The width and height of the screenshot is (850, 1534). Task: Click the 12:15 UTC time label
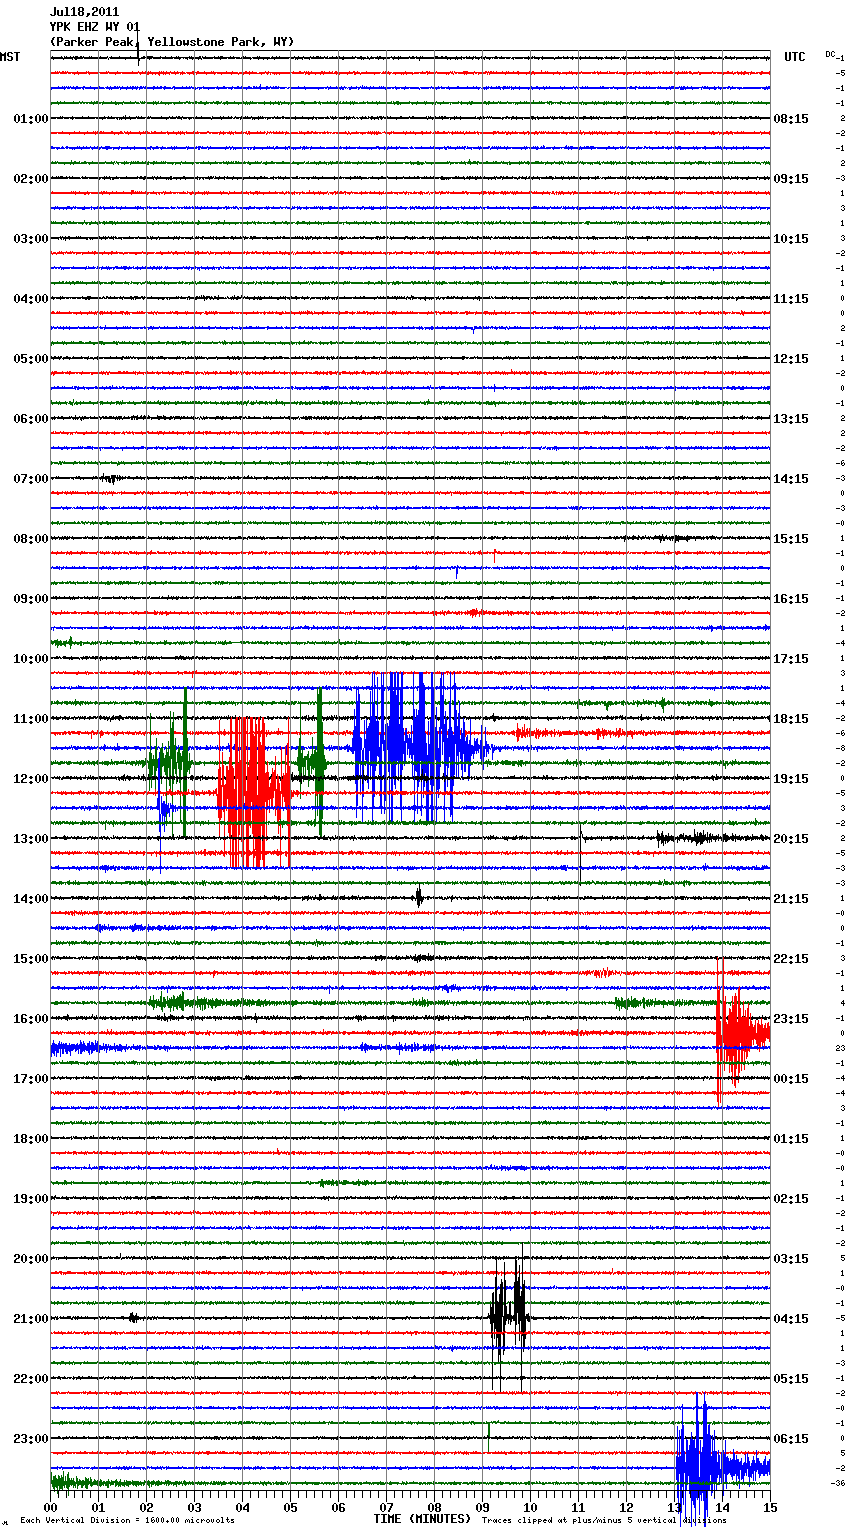(x=791, y=359)
